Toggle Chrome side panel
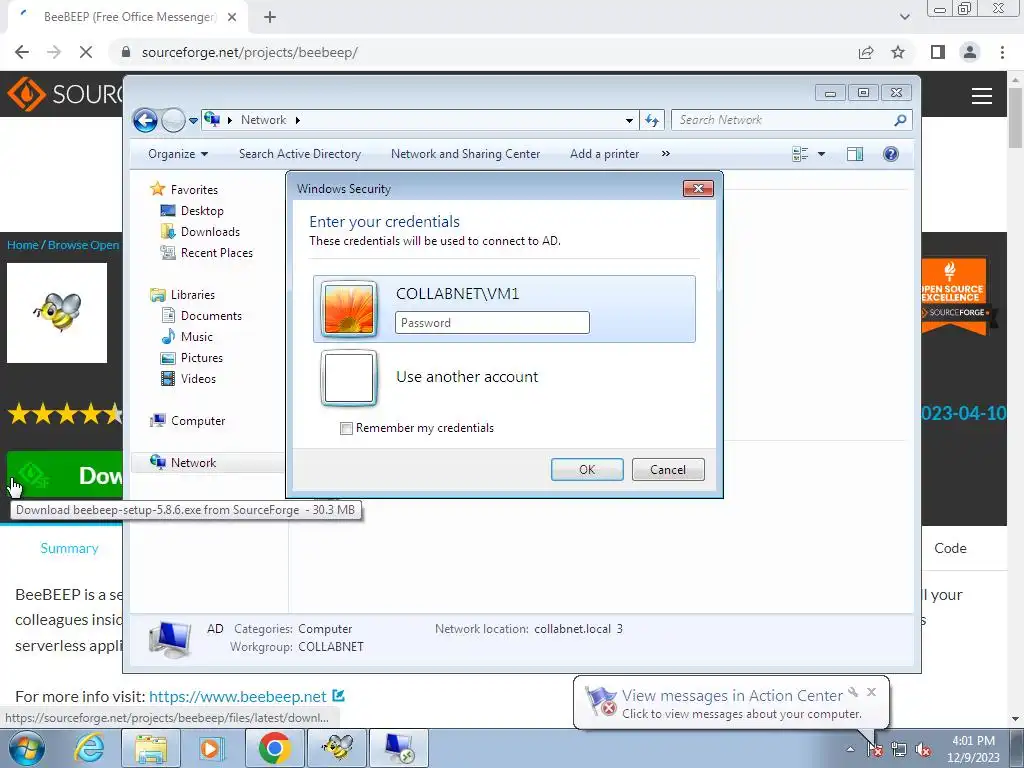 938,52
